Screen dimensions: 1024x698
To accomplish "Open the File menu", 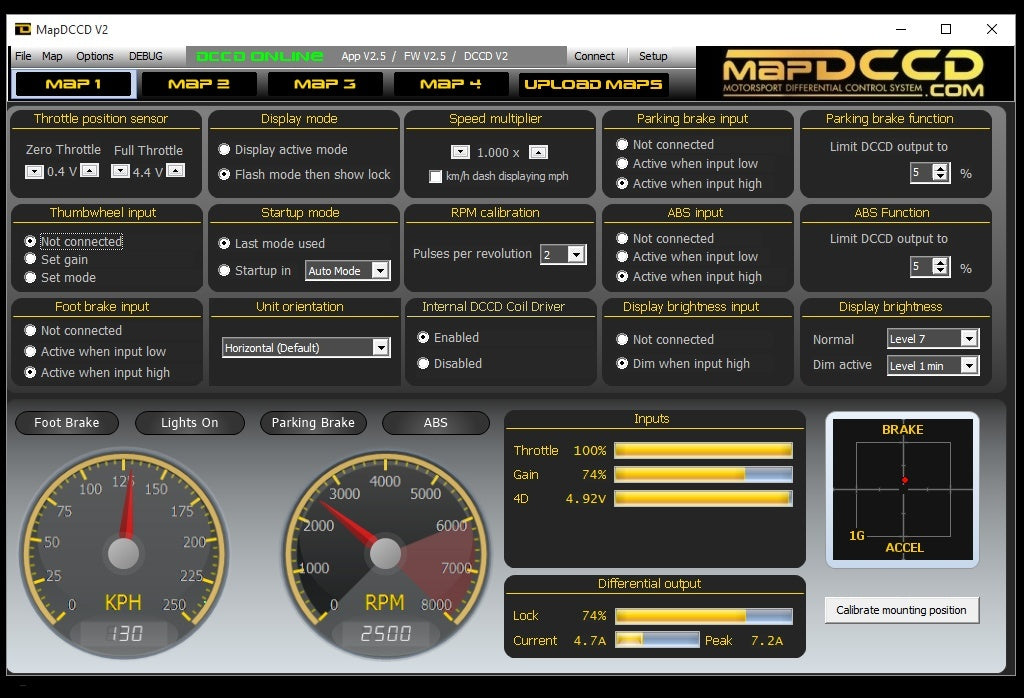I will click(x=23, y=56).
